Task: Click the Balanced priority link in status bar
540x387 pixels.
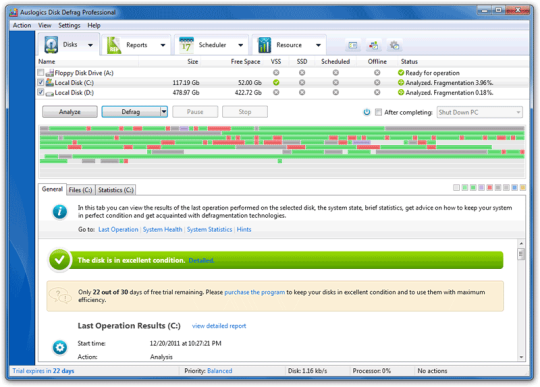Action: (220, 371)
